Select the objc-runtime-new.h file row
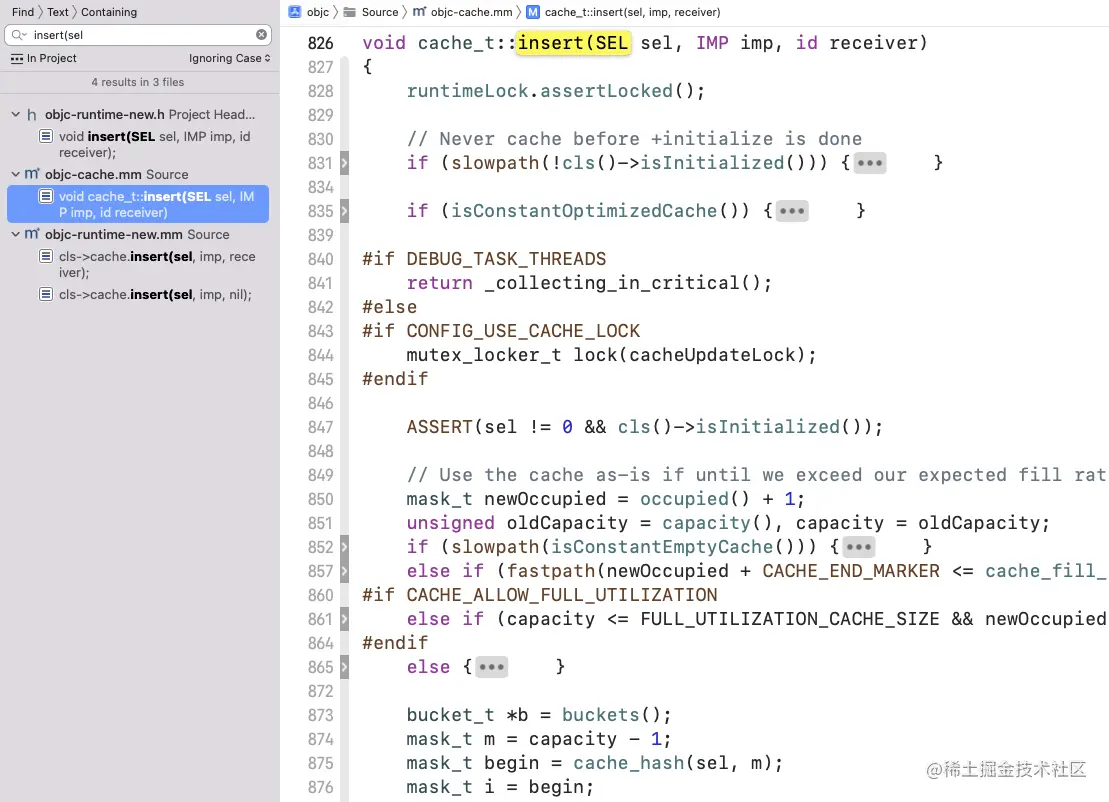Viewport: 1109px width, 802px height. click(139, 115)
